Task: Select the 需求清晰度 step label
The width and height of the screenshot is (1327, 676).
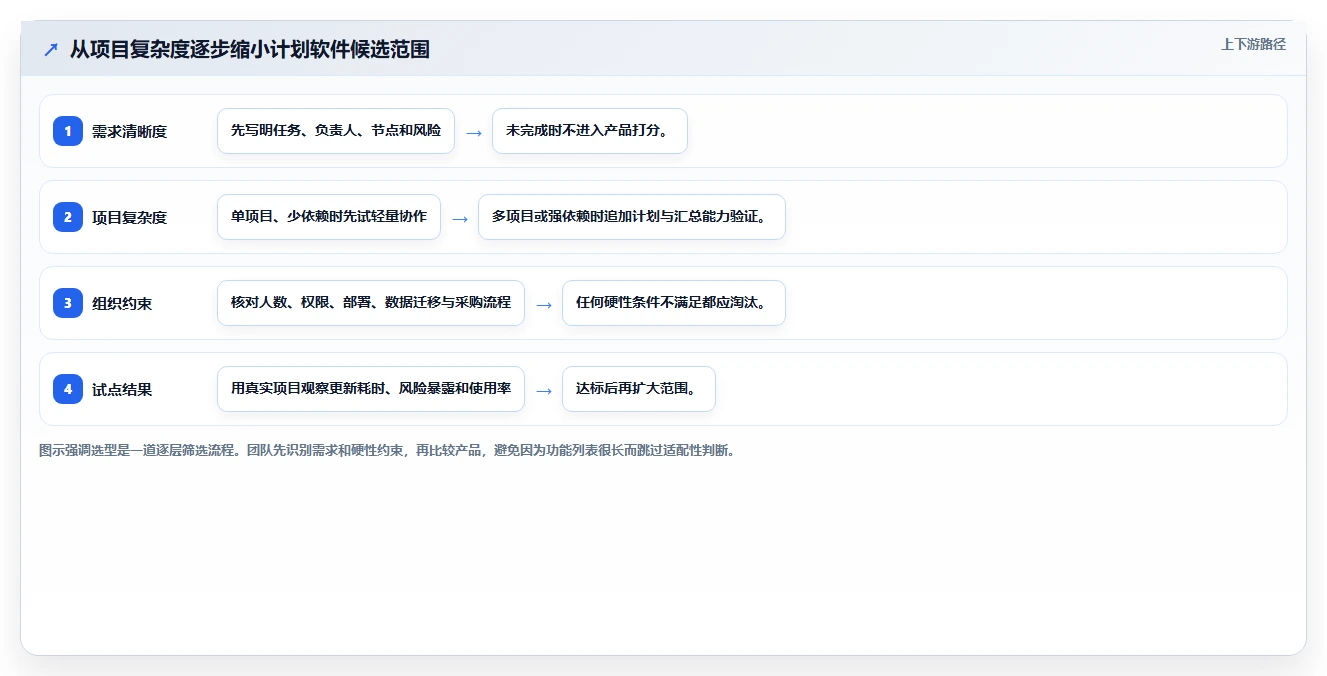Action: point(129,131)
